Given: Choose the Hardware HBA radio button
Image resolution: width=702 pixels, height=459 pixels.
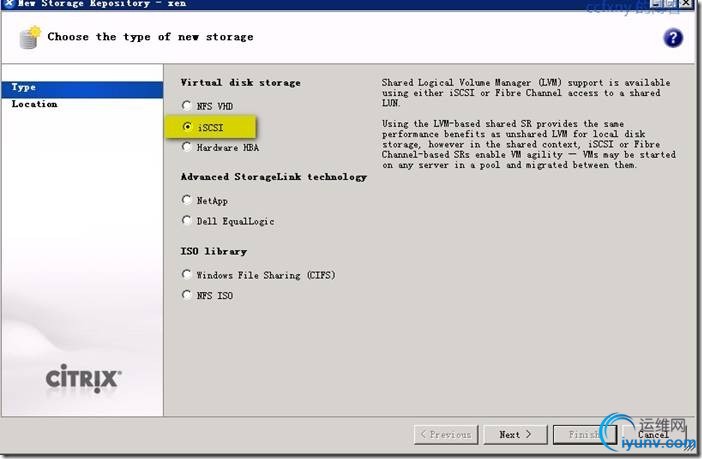Looking at the screenshot, I should coord(187,147).
